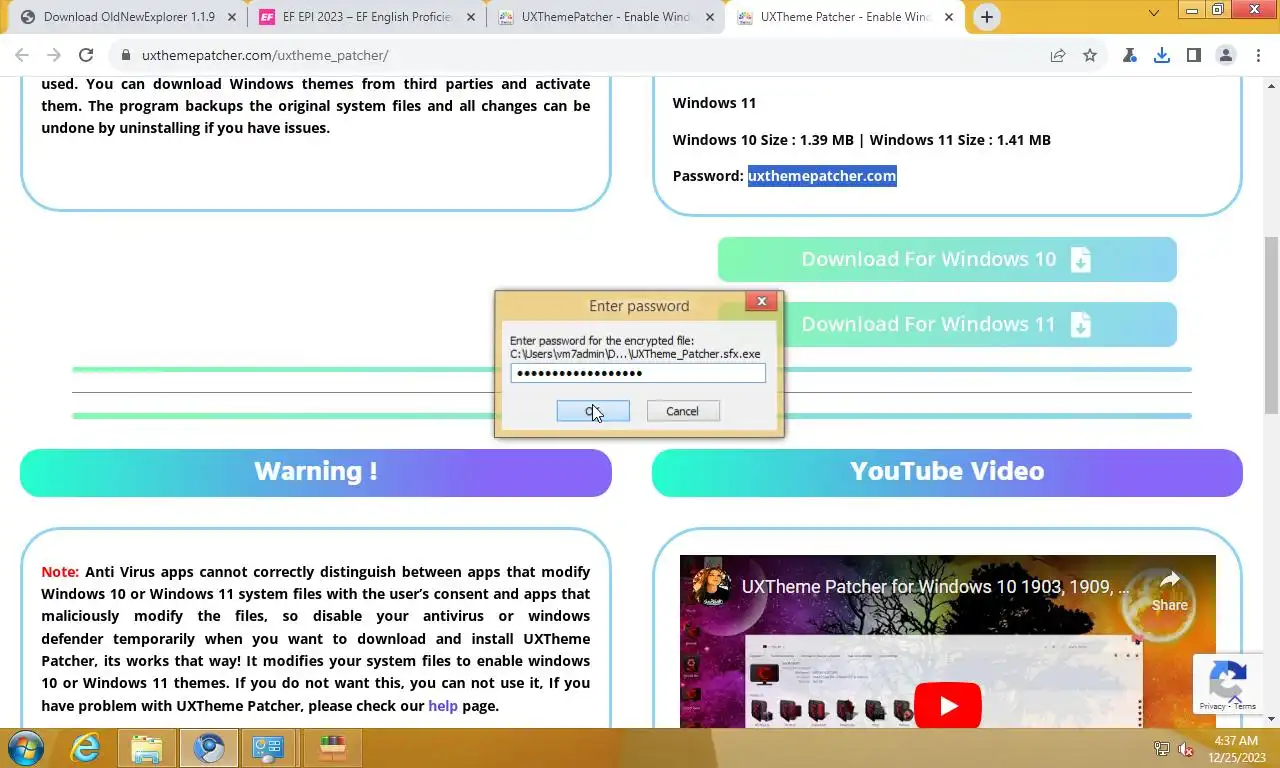This screenshot has height=768, width=1280.
Task: Reload the current page
Action: tap(86, 56)
